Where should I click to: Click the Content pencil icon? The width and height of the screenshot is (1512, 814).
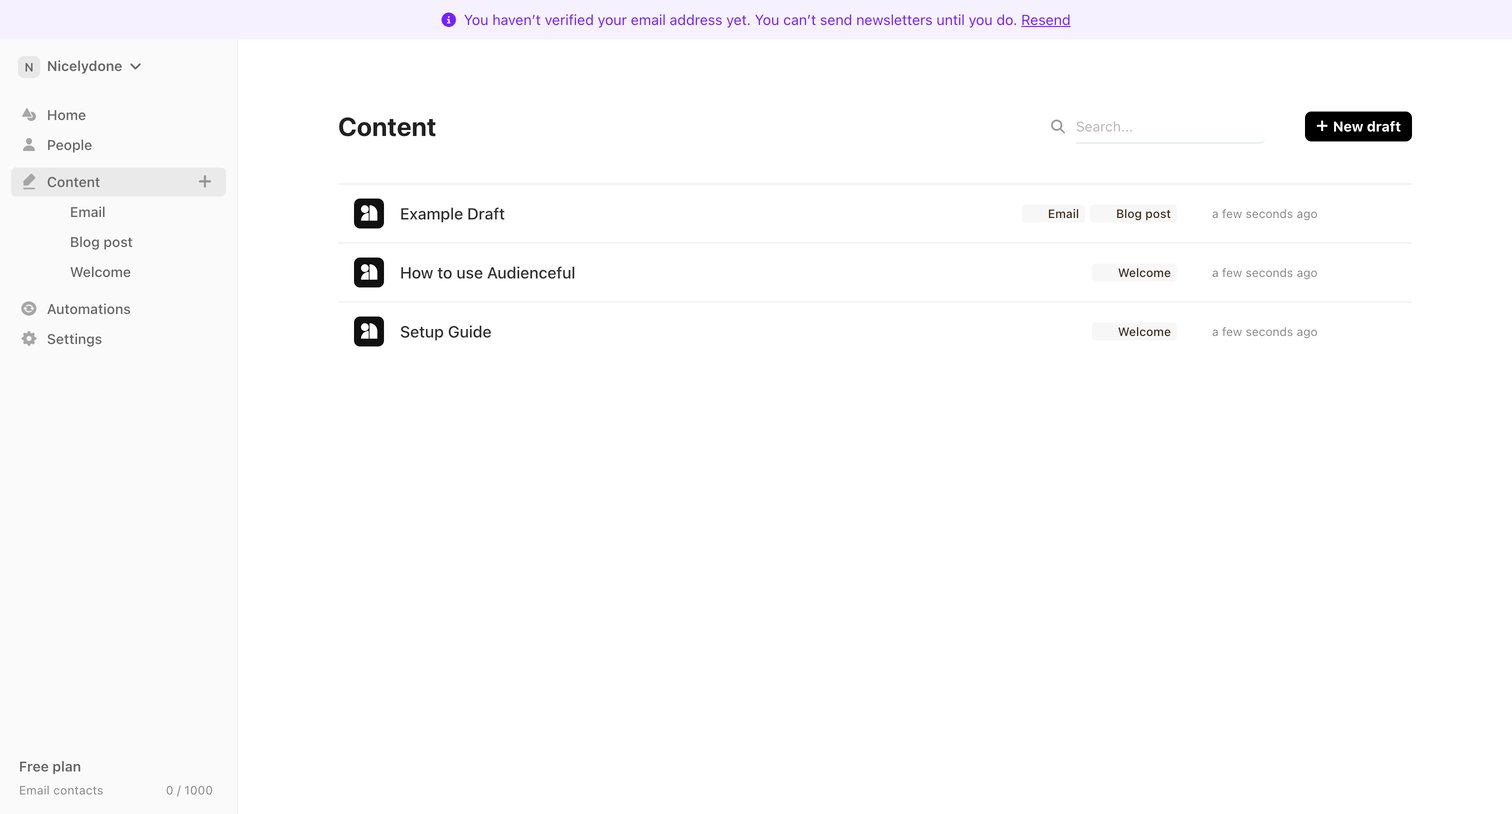pyautogui.click(x=29, y=182)
